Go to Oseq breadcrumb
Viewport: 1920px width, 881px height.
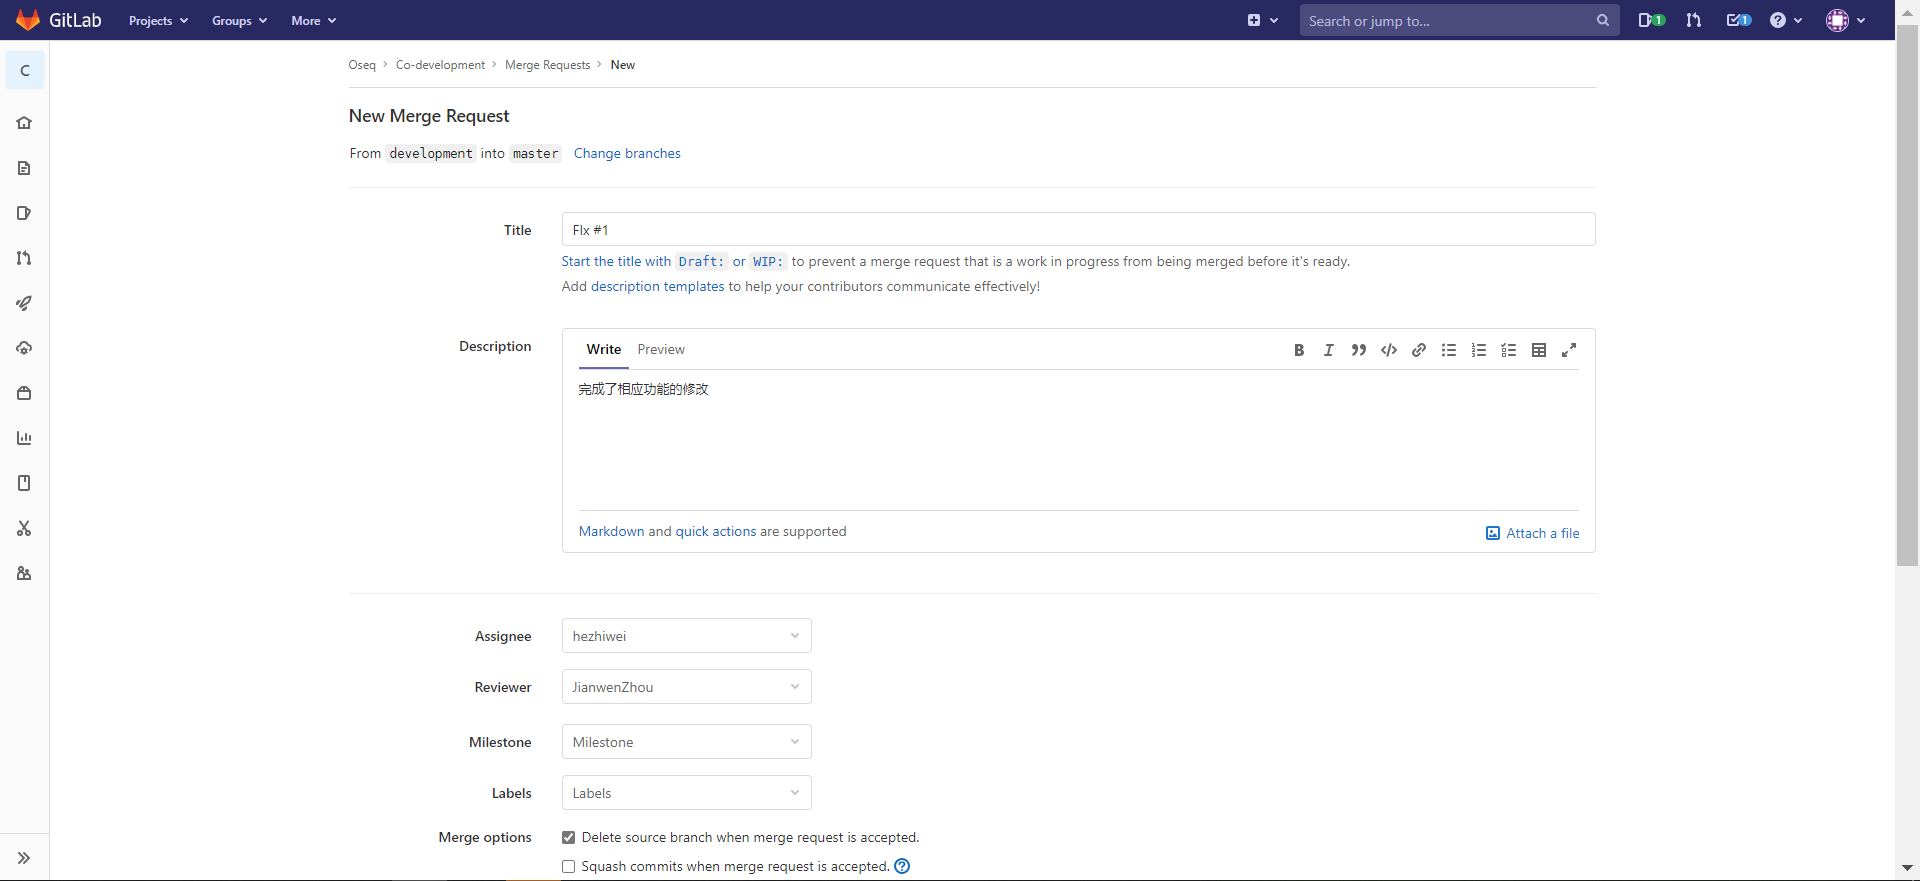pos(362,65)
